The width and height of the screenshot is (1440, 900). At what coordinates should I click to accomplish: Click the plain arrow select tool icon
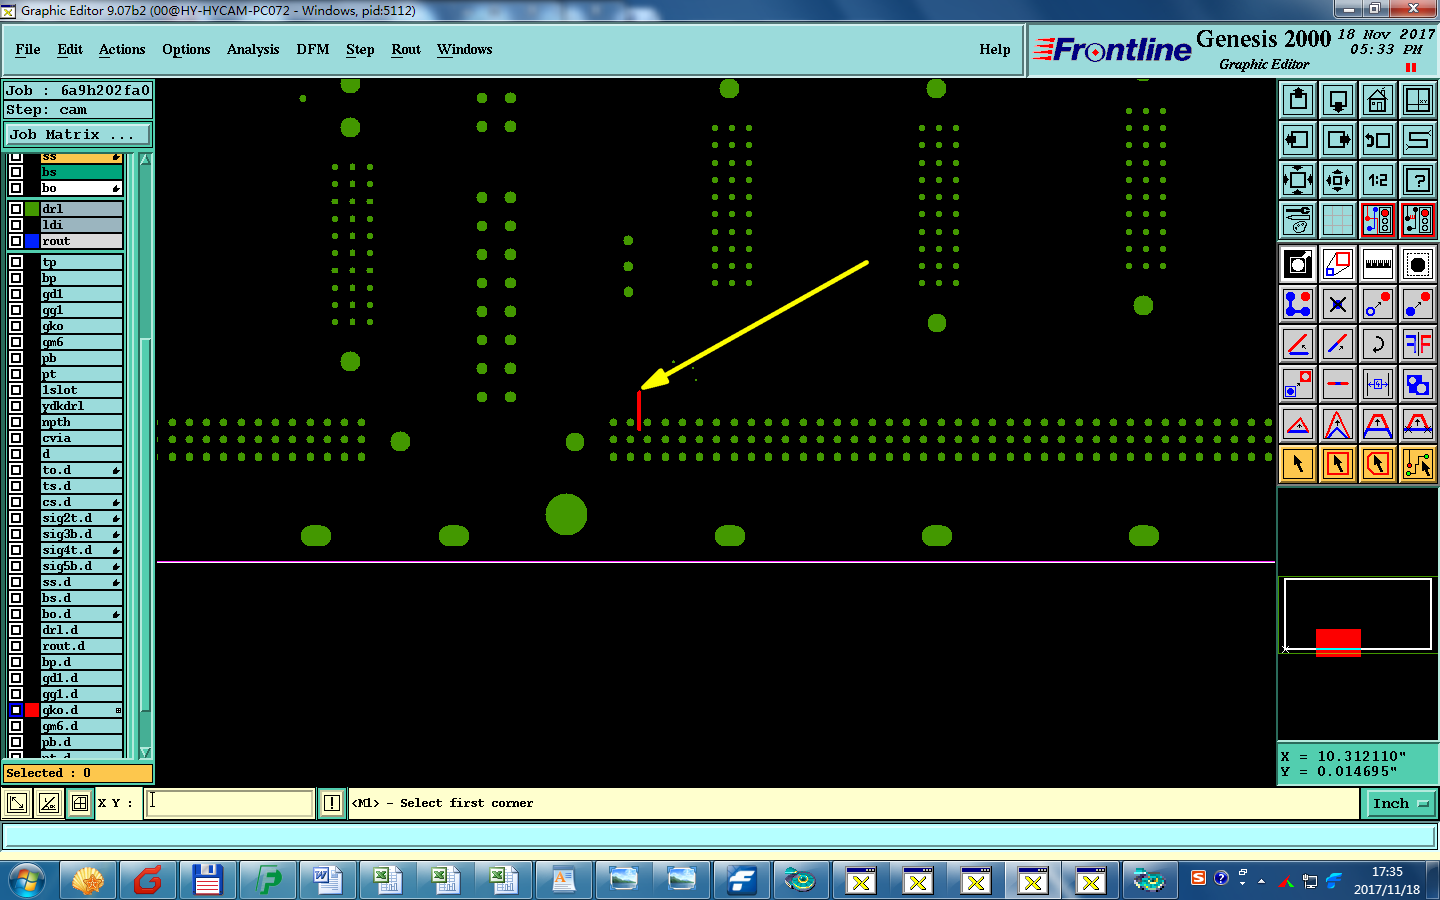(1298, 464)
